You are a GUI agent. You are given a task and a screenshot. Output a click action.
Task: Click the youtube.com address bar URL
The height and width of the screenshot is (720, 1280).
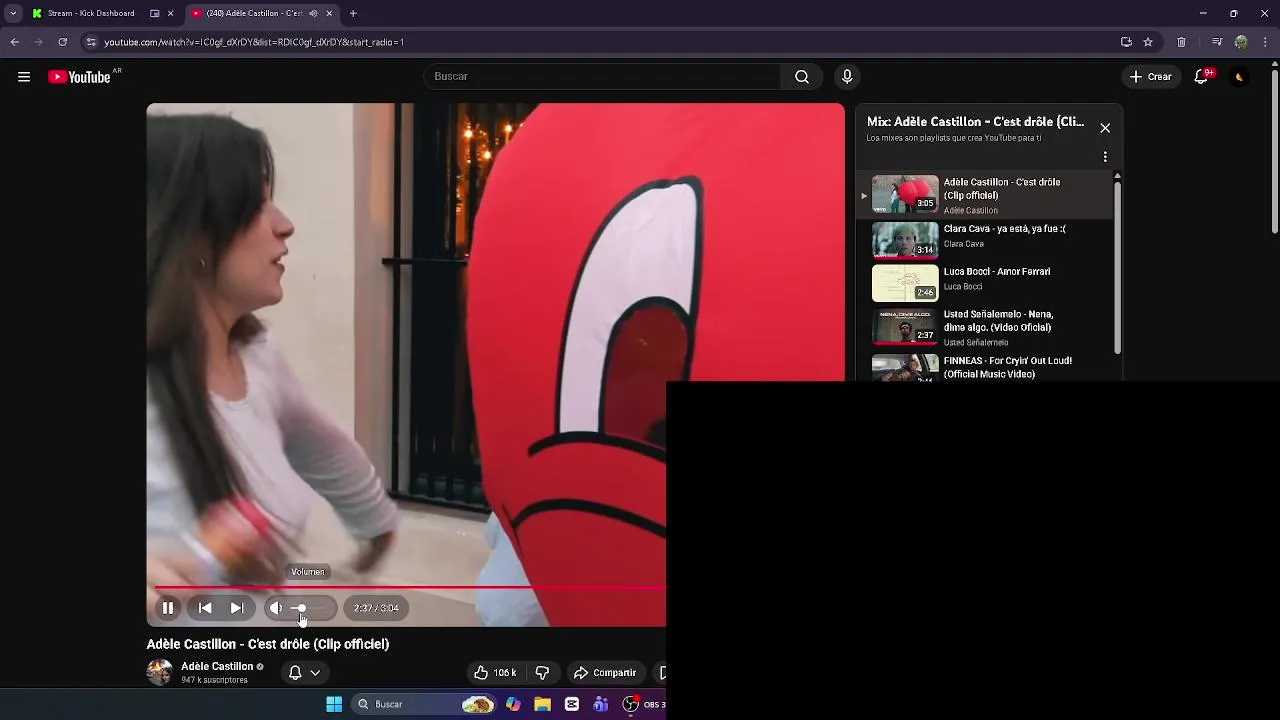pos(254,42)
